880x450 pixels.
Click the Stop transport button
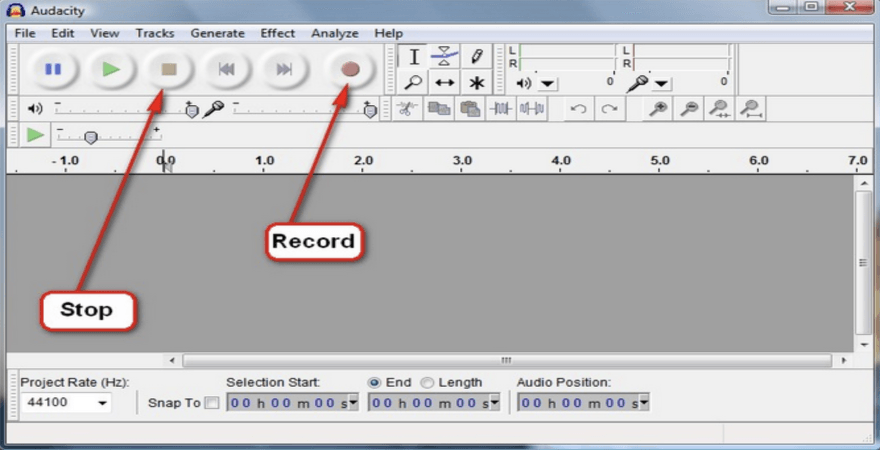pos(169,69)
